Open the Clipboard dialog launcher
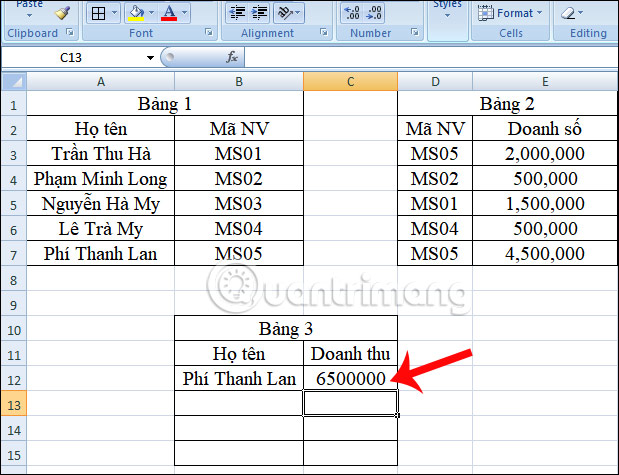Image resolution: width=619 pixels, height=475 pixels. pos(70,32)
